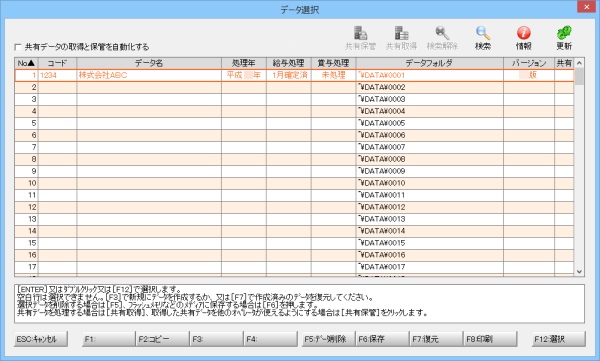This screenshot has width=600, height=361.
Task: Click the ¥DATA¥0001 folder cell
Action: (429, 75)
